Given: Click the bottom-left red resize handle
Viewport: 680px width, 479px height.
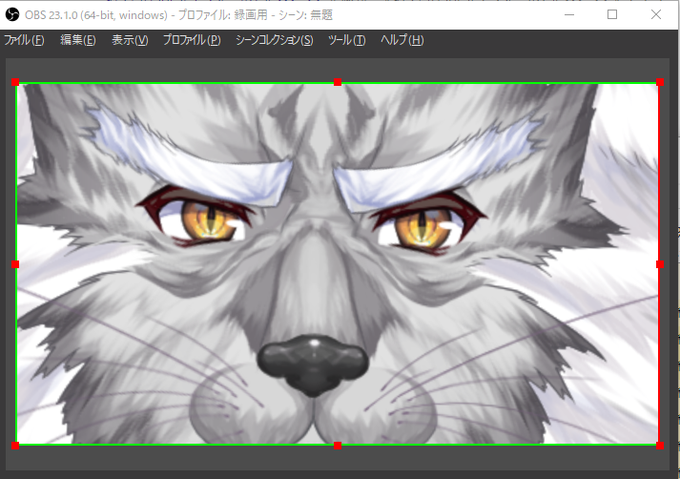Looking at the screenshot, I should click(x=15, y=445).
